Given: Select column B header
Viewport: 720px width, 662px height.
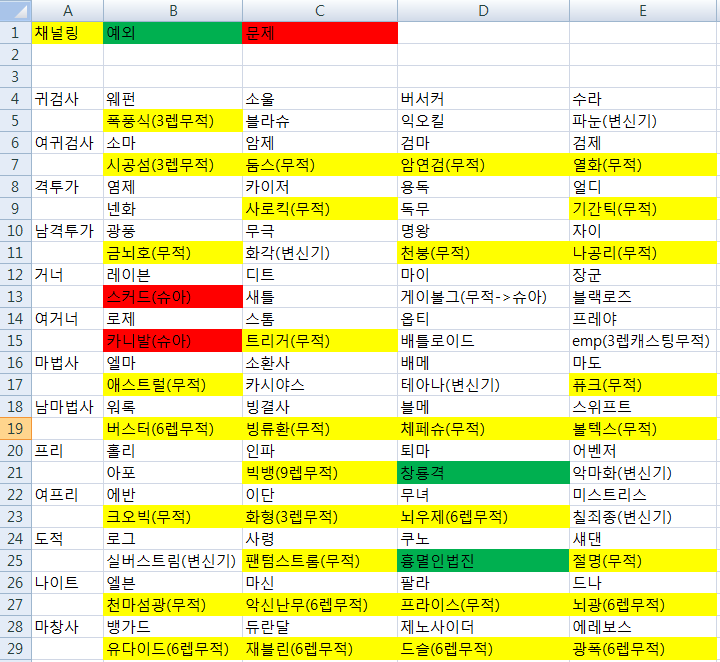Looking at the screenshot, I should pos(173,10).
